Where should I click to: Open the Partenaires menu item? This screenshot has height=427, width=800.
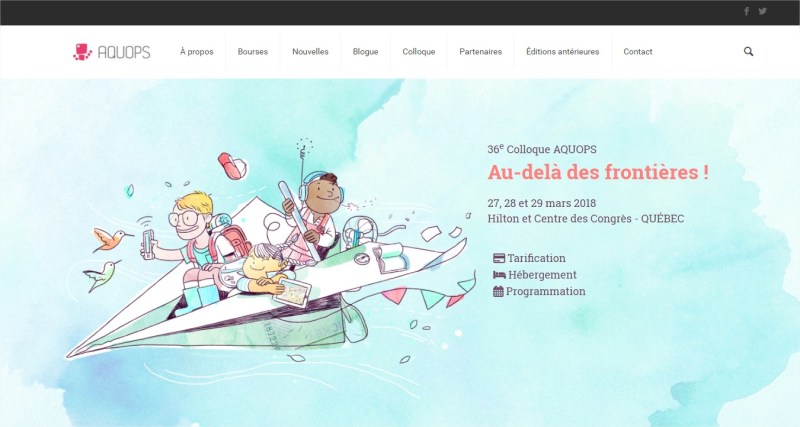click(481, 52)
